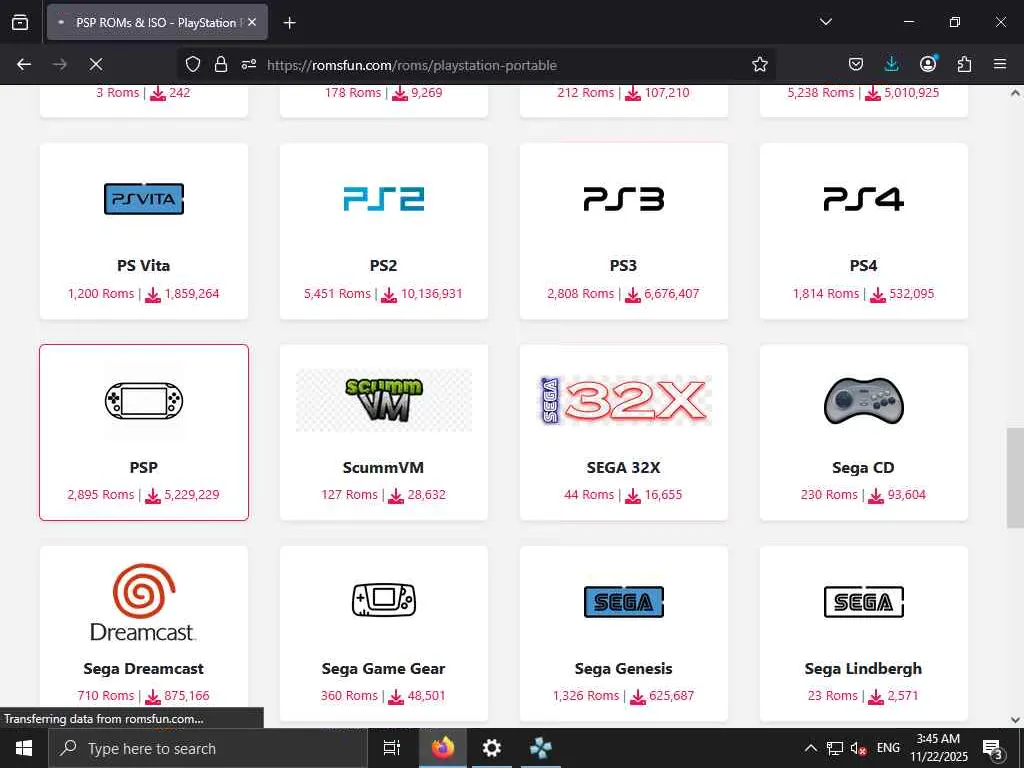The width and height of the screenshot is (1024, 768).
Task: Stop loading the page
Action: coord(95,64)
